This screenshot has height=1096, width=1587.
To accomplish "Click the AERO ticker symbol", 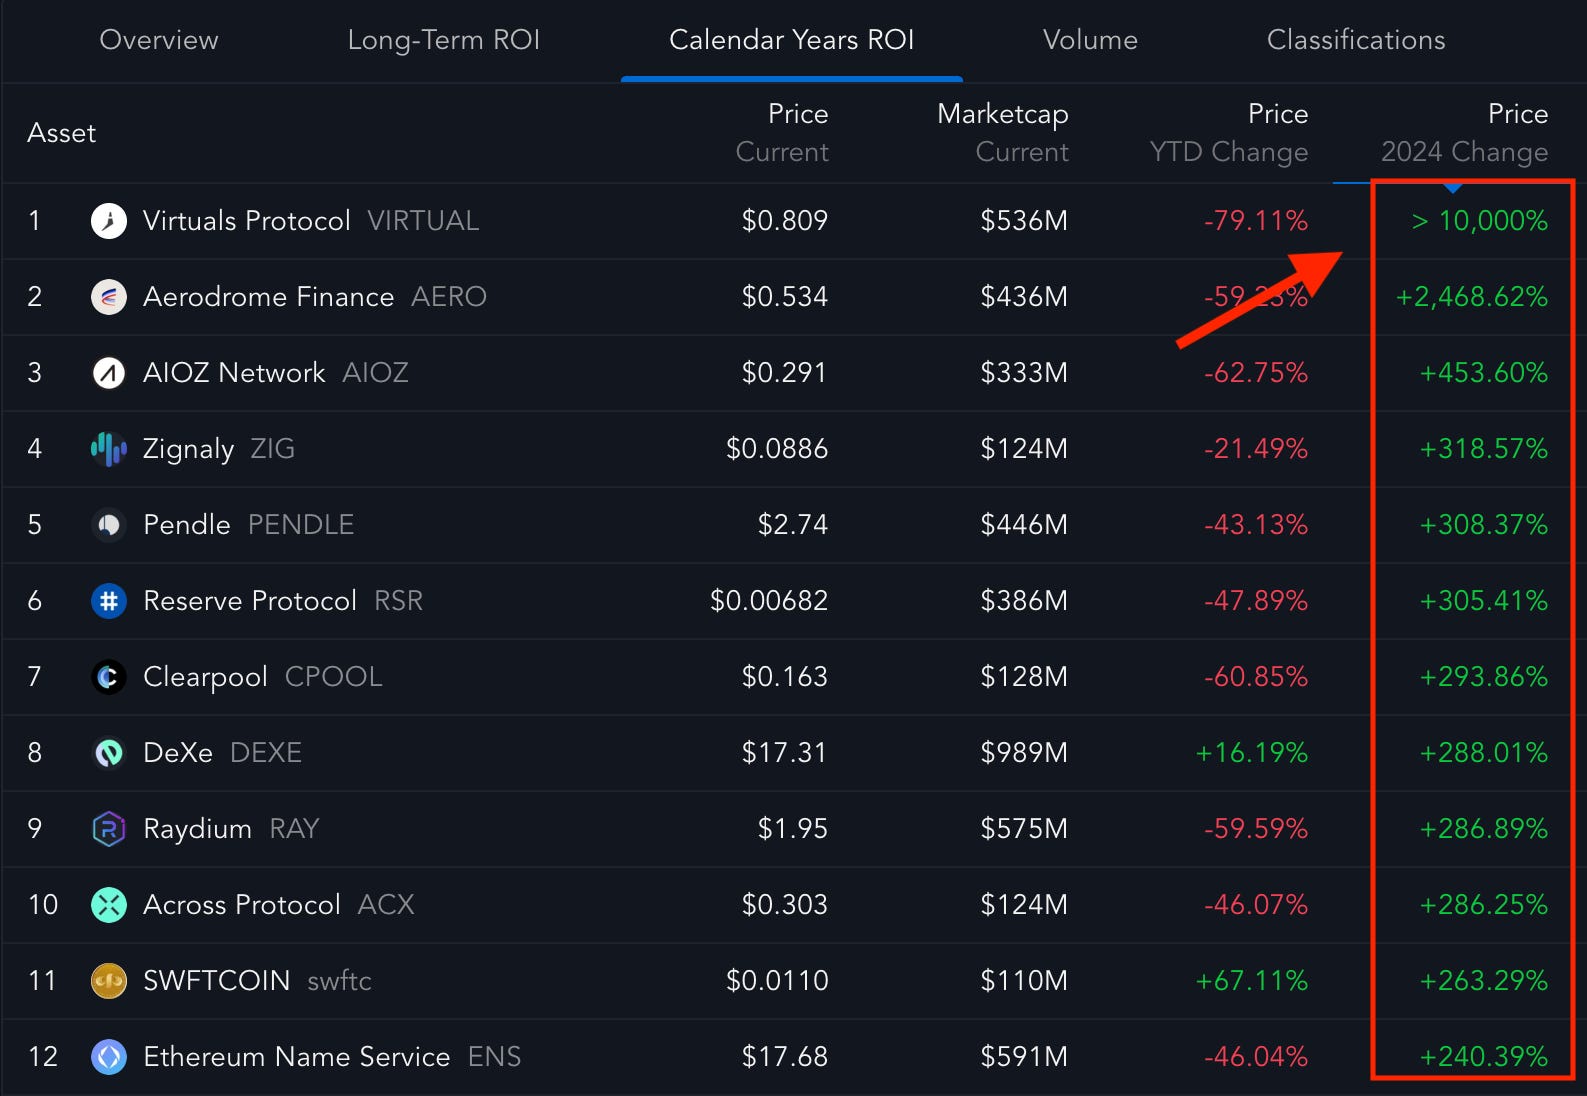I will point(449,296).
